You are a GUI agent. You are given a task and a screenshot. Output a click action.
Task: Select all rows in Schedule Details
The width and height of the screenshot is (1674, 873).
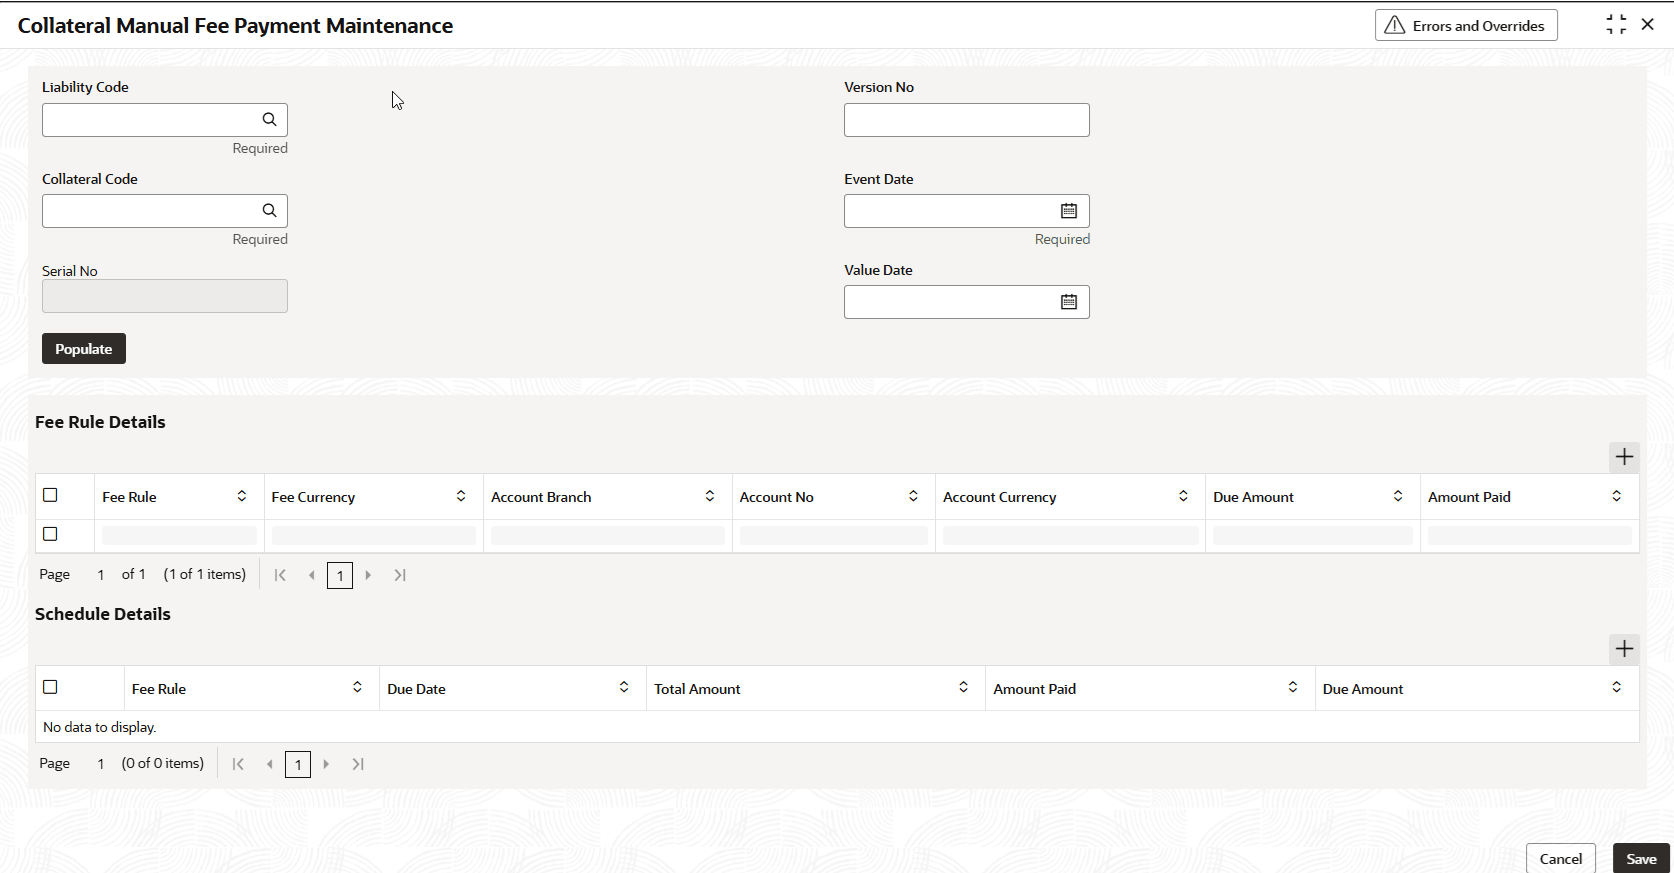click(51, 687)
